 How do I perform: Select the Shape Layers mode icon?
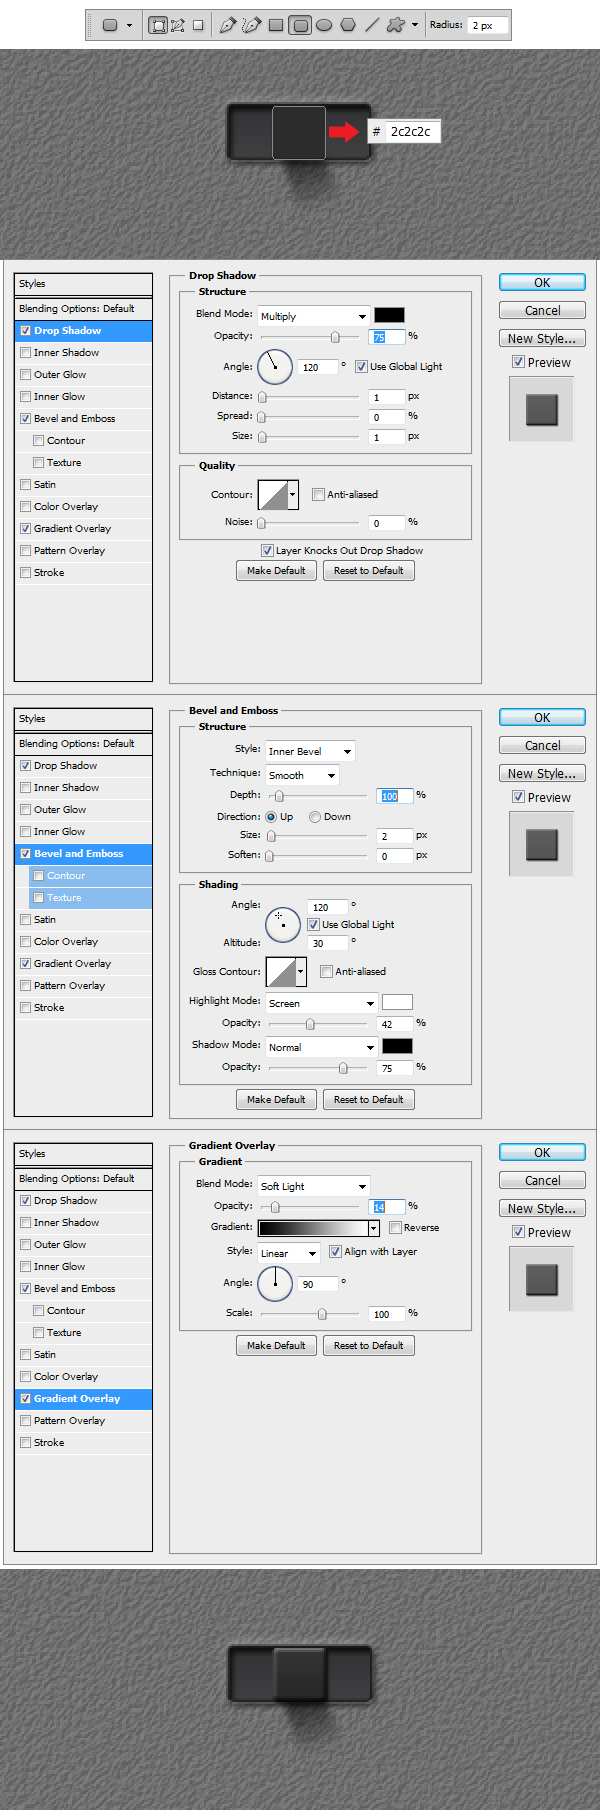[x=157, y=25]
